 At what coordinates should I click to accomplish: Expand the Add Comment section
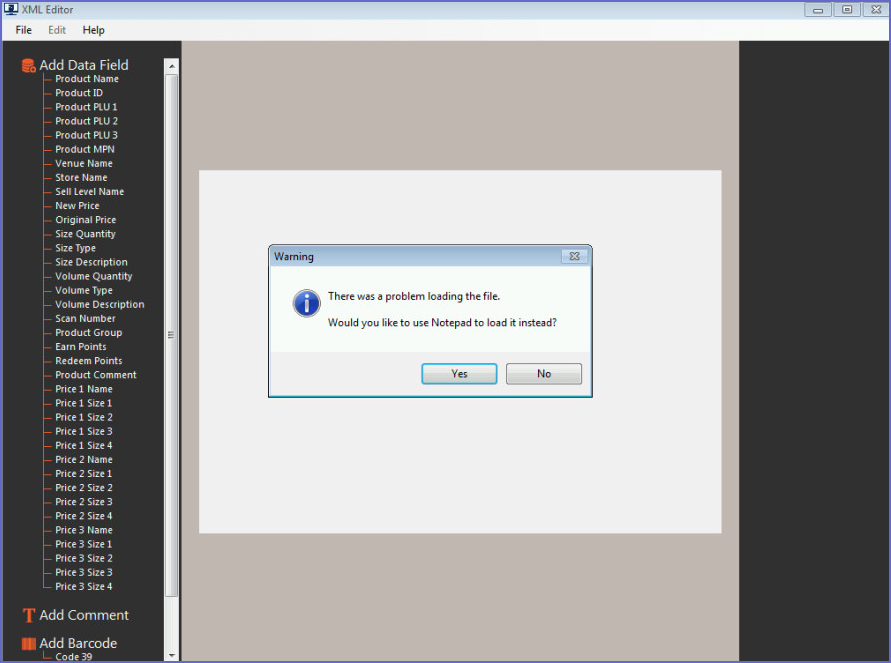84,615
